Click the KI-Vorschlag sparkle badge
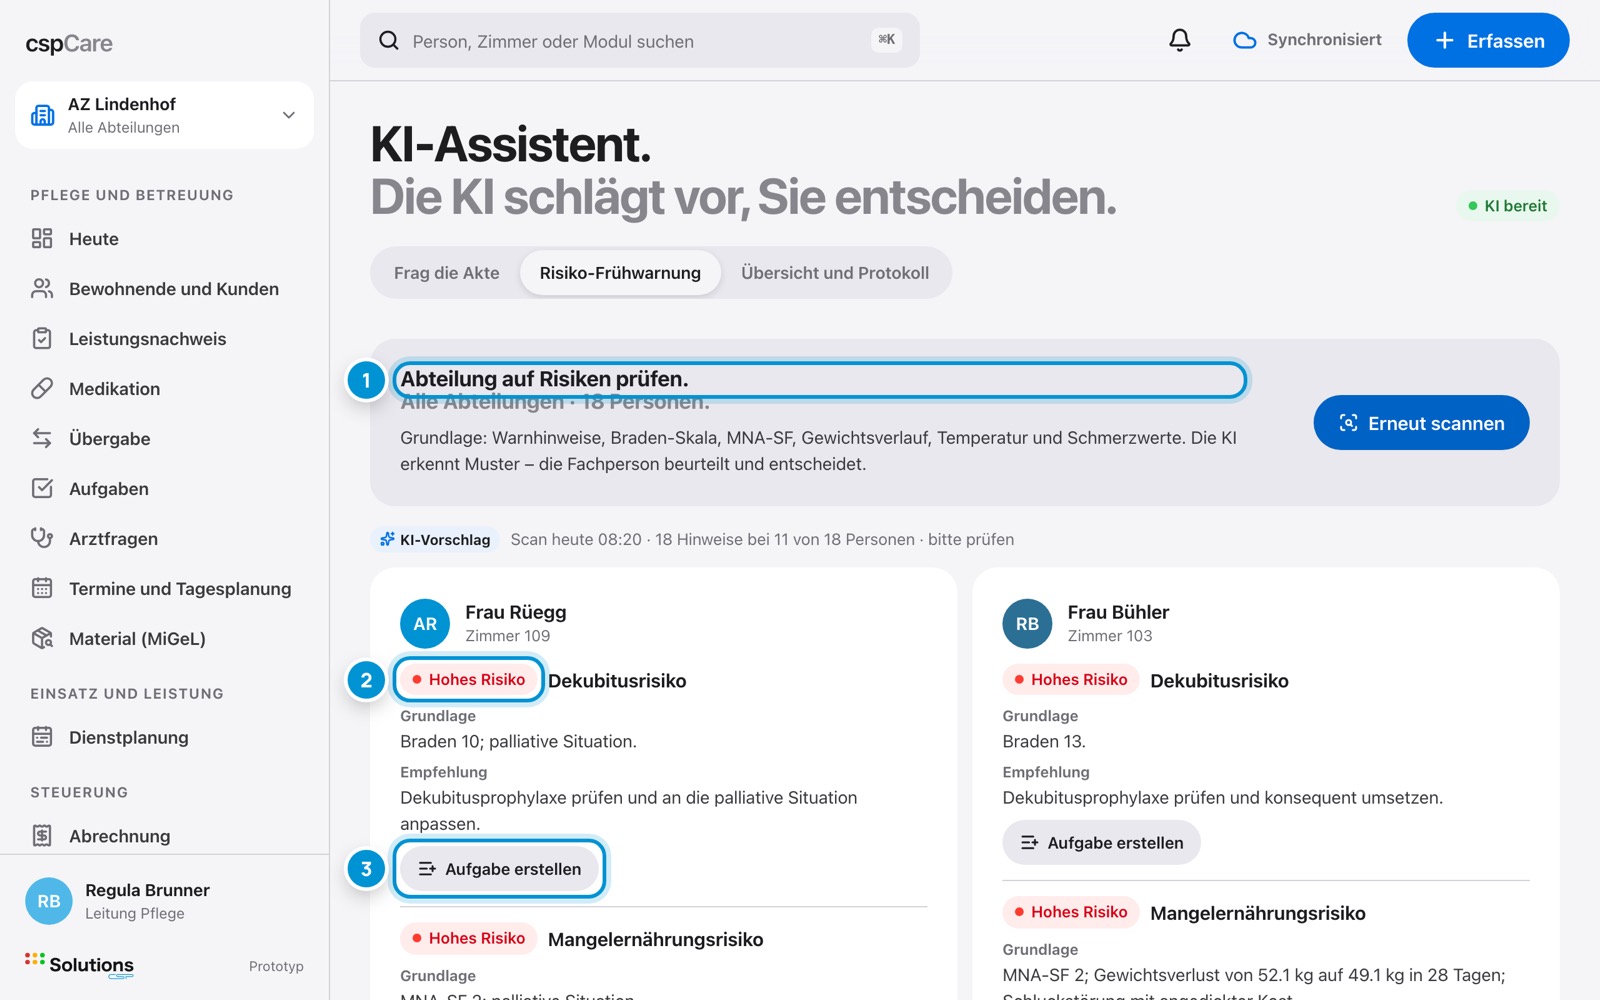The width and height of the screenshot is (1600, 1000). click(x=435, y=539)
